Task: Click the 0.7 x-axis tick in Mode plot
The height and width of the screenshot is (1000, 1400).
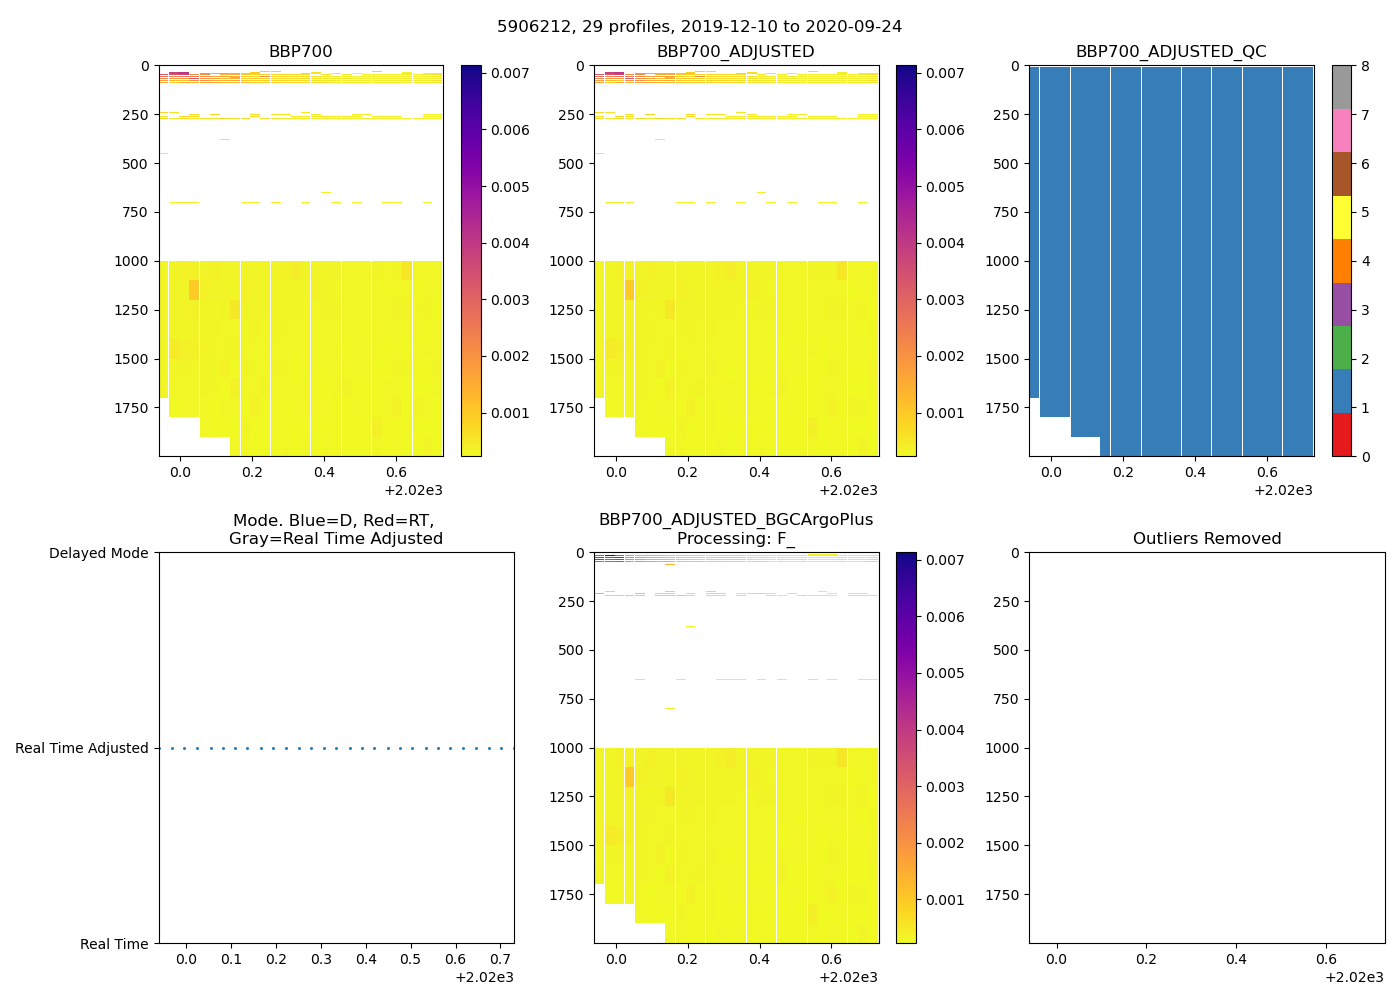Action: 500,960
